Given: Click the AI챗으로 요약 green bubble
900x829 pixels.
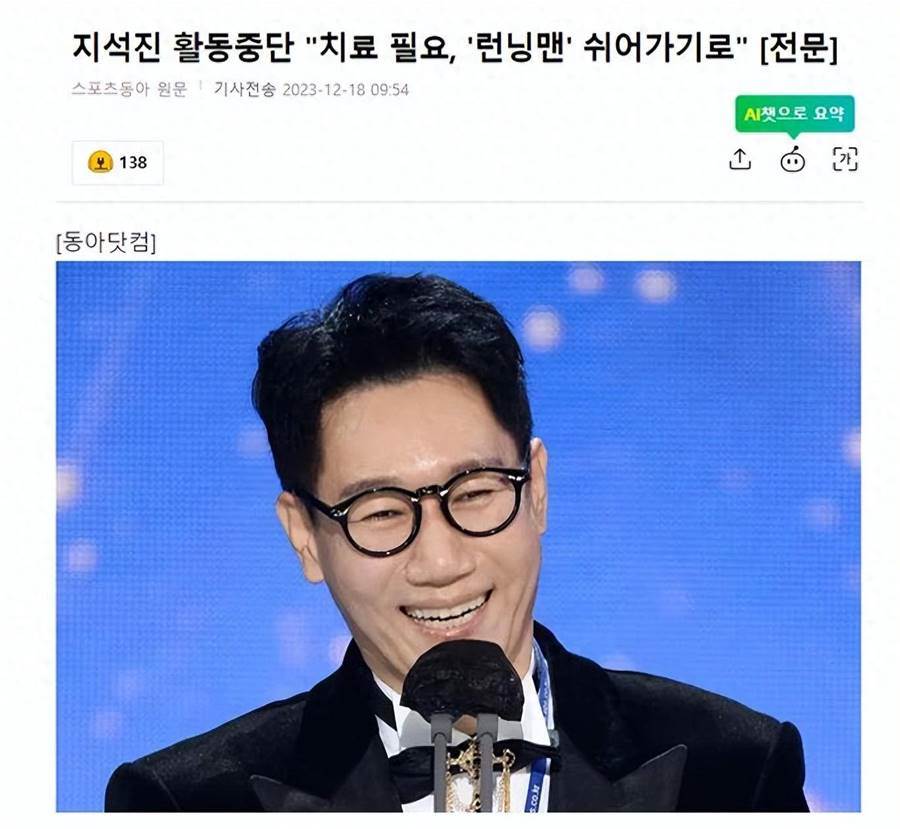Looking at the screenshot, I should pos(794,114).
